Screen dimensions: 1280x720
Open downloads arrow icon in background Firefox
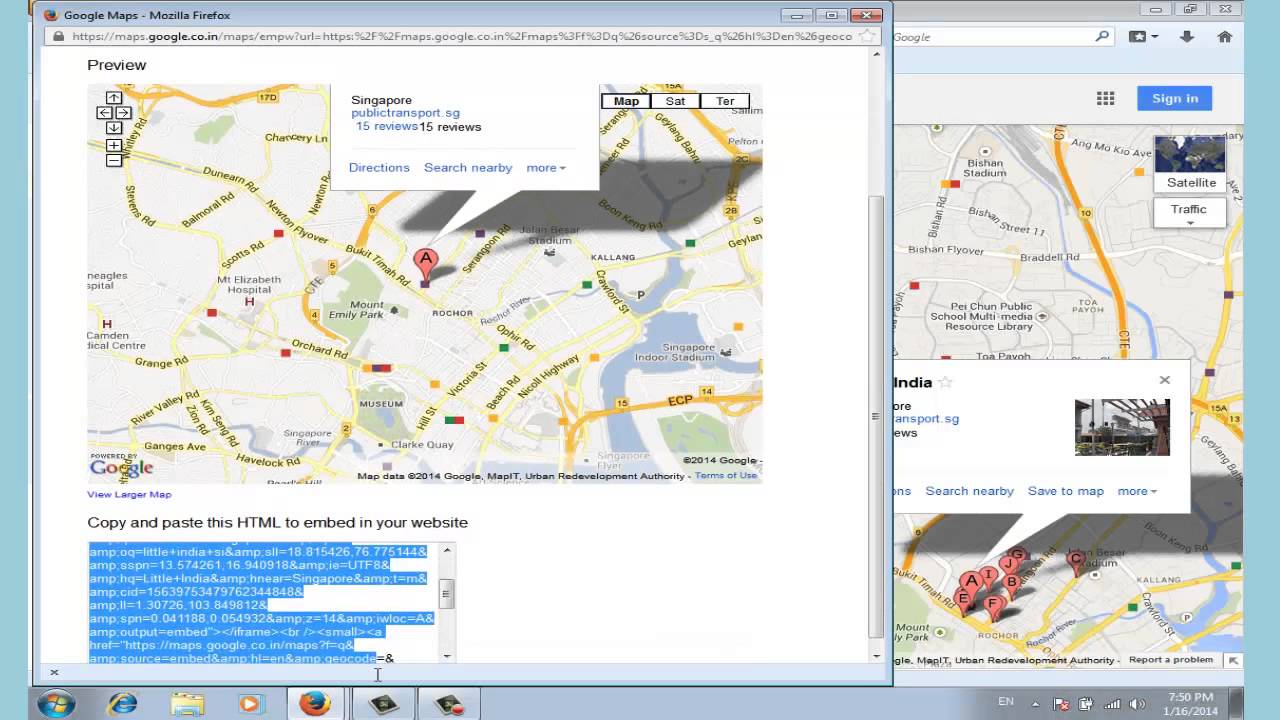tap(1187, 37)
